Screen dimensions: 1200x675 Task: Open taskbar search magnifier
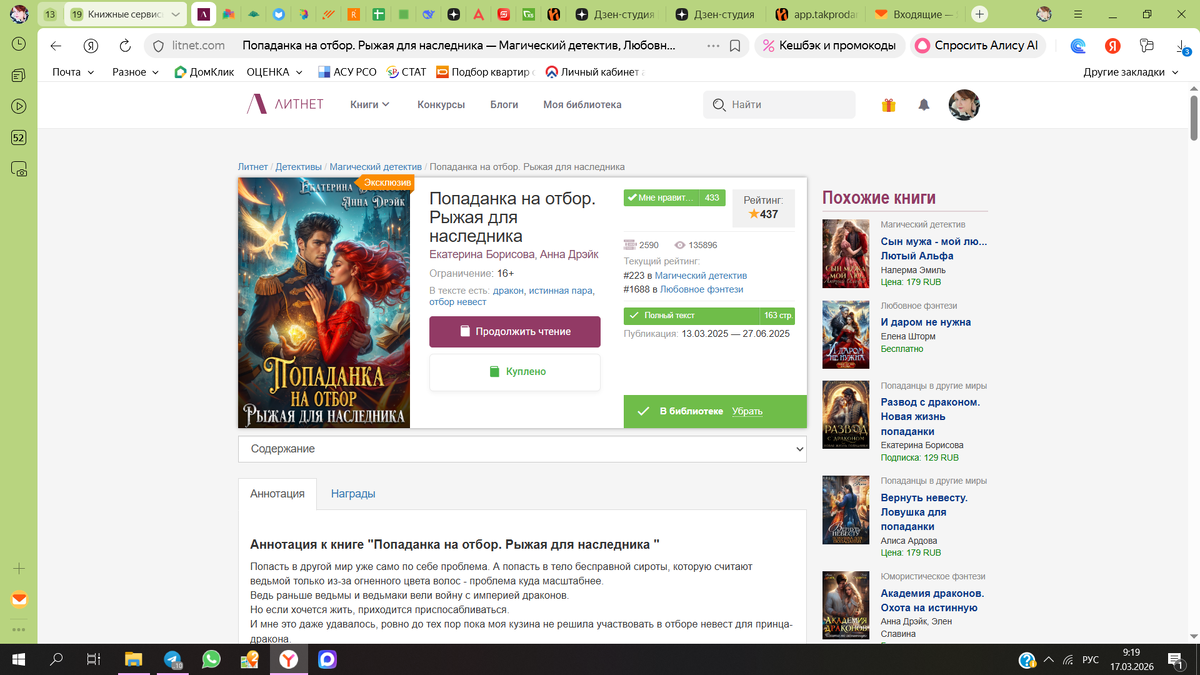(57, 660)
